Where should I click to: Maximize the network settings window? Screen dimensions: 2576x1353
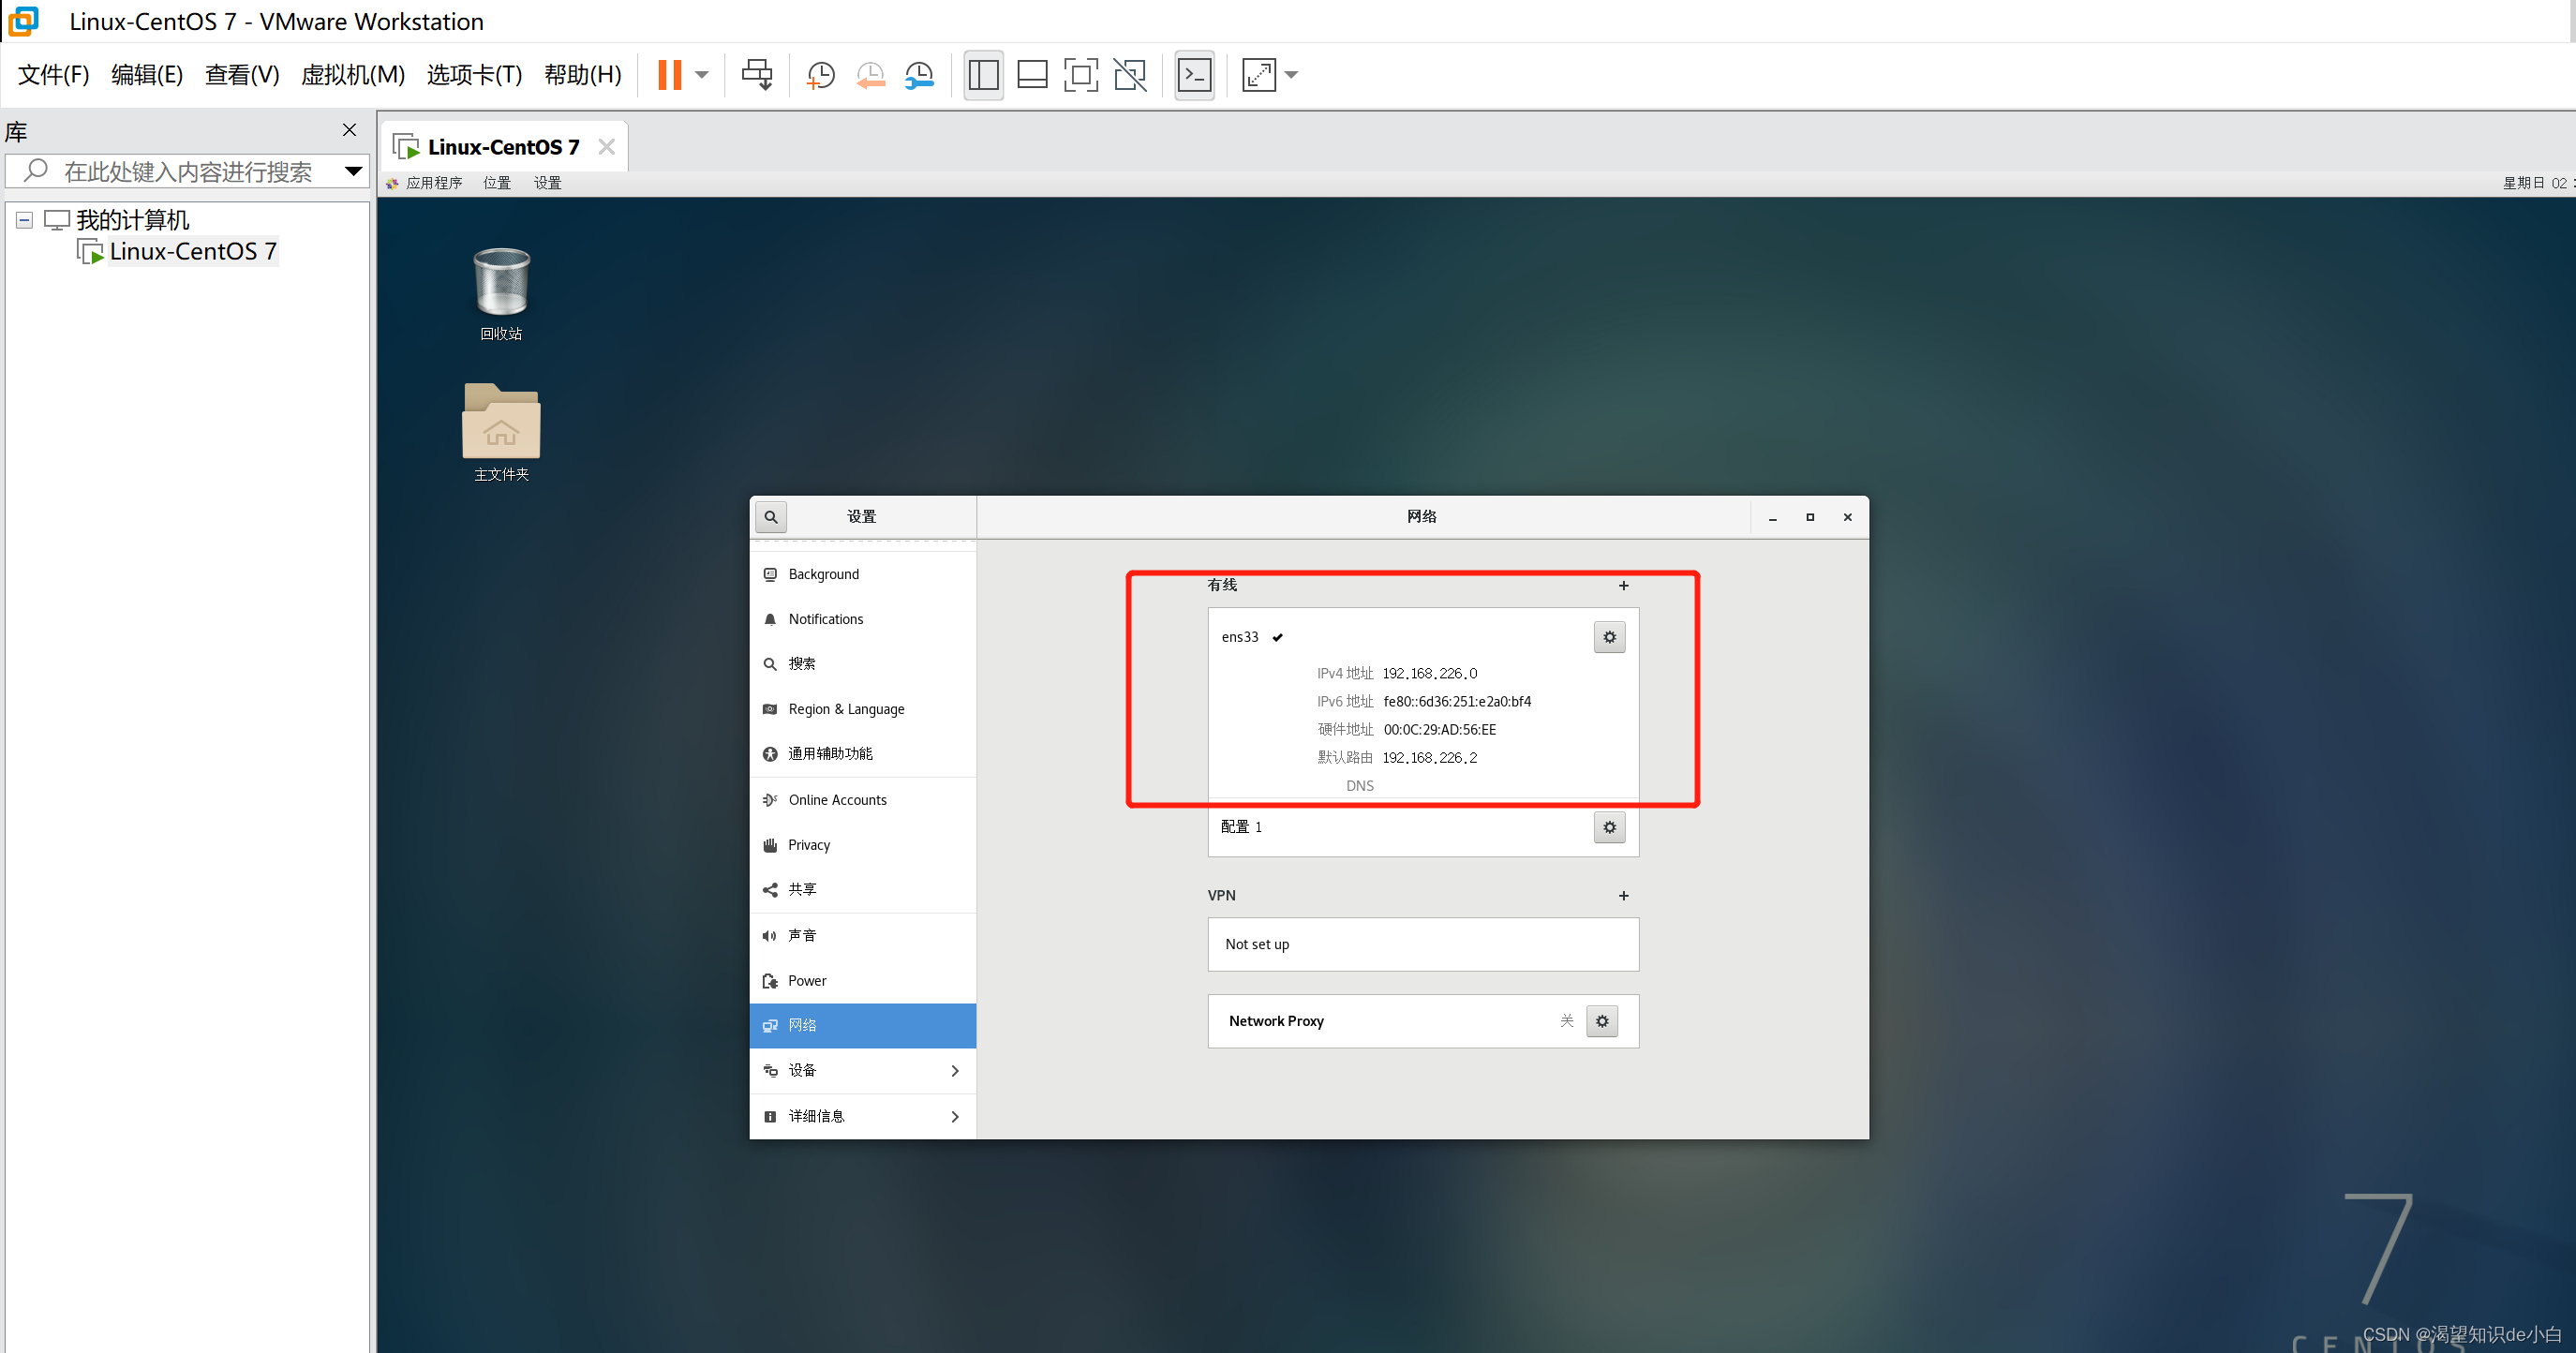point(1809,517)
